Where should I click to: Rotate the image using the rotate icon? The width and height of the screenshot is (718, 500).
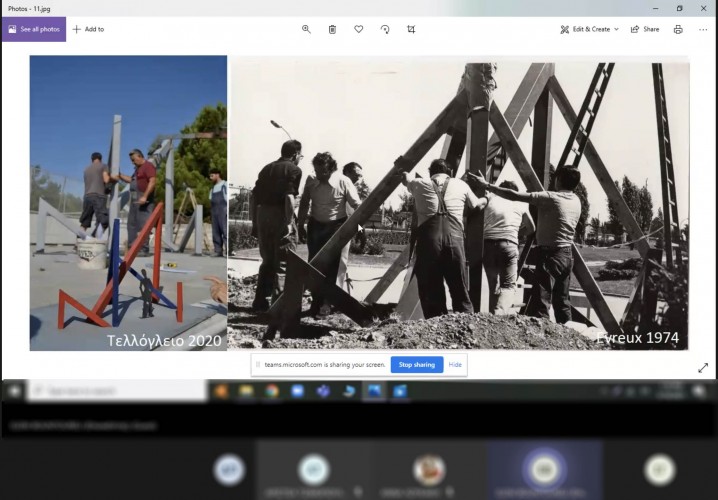pos(385,29)
